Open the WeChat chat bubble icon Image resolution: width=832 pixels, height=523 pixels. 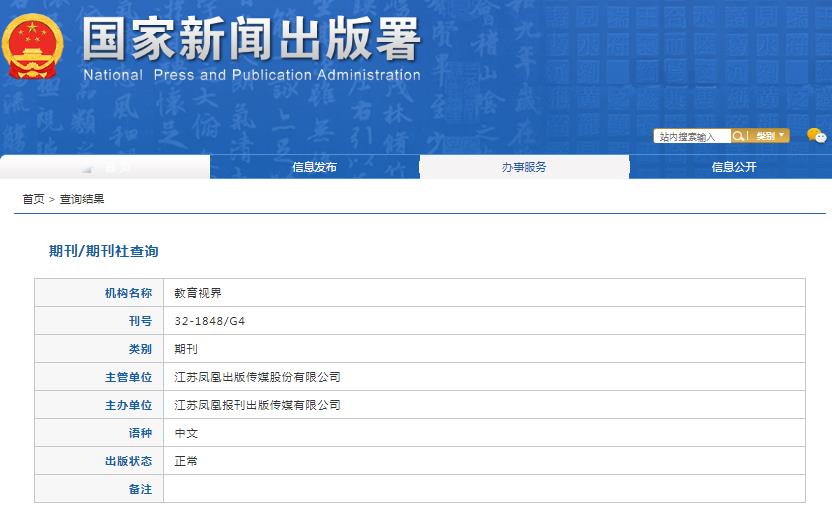tap(816, 136)
